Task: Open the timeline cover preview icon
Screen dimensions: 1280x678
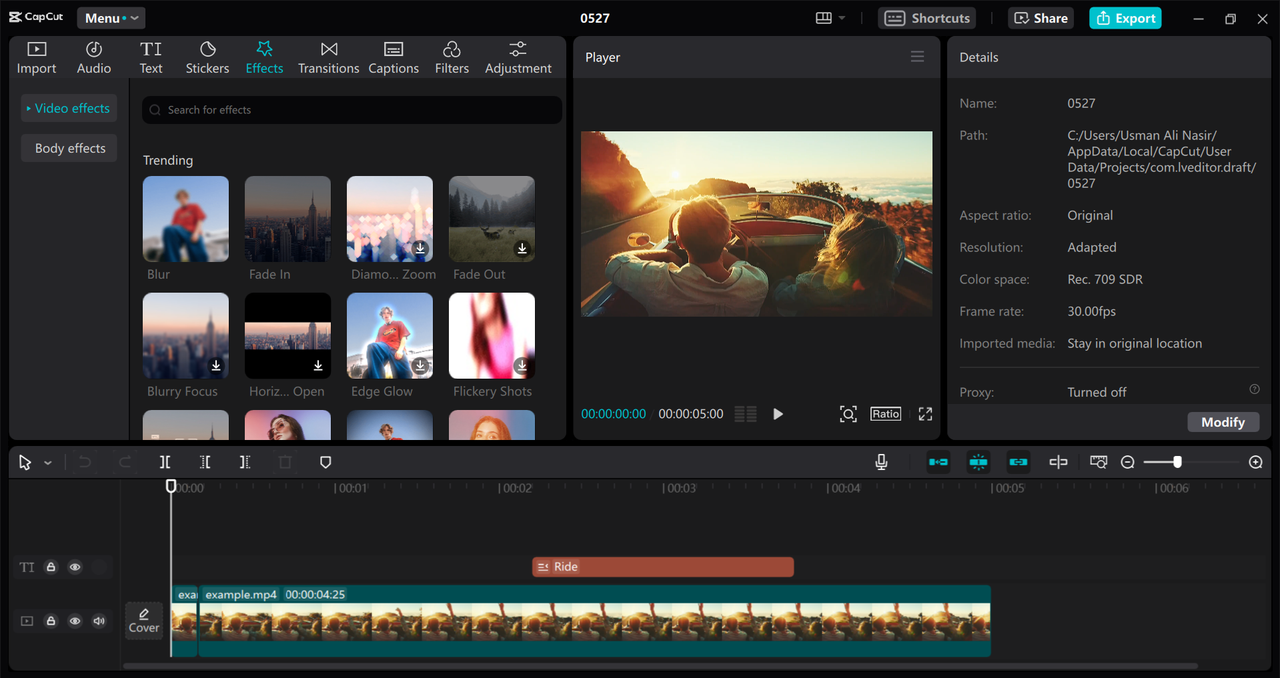Action: [x=1098, y=462]
